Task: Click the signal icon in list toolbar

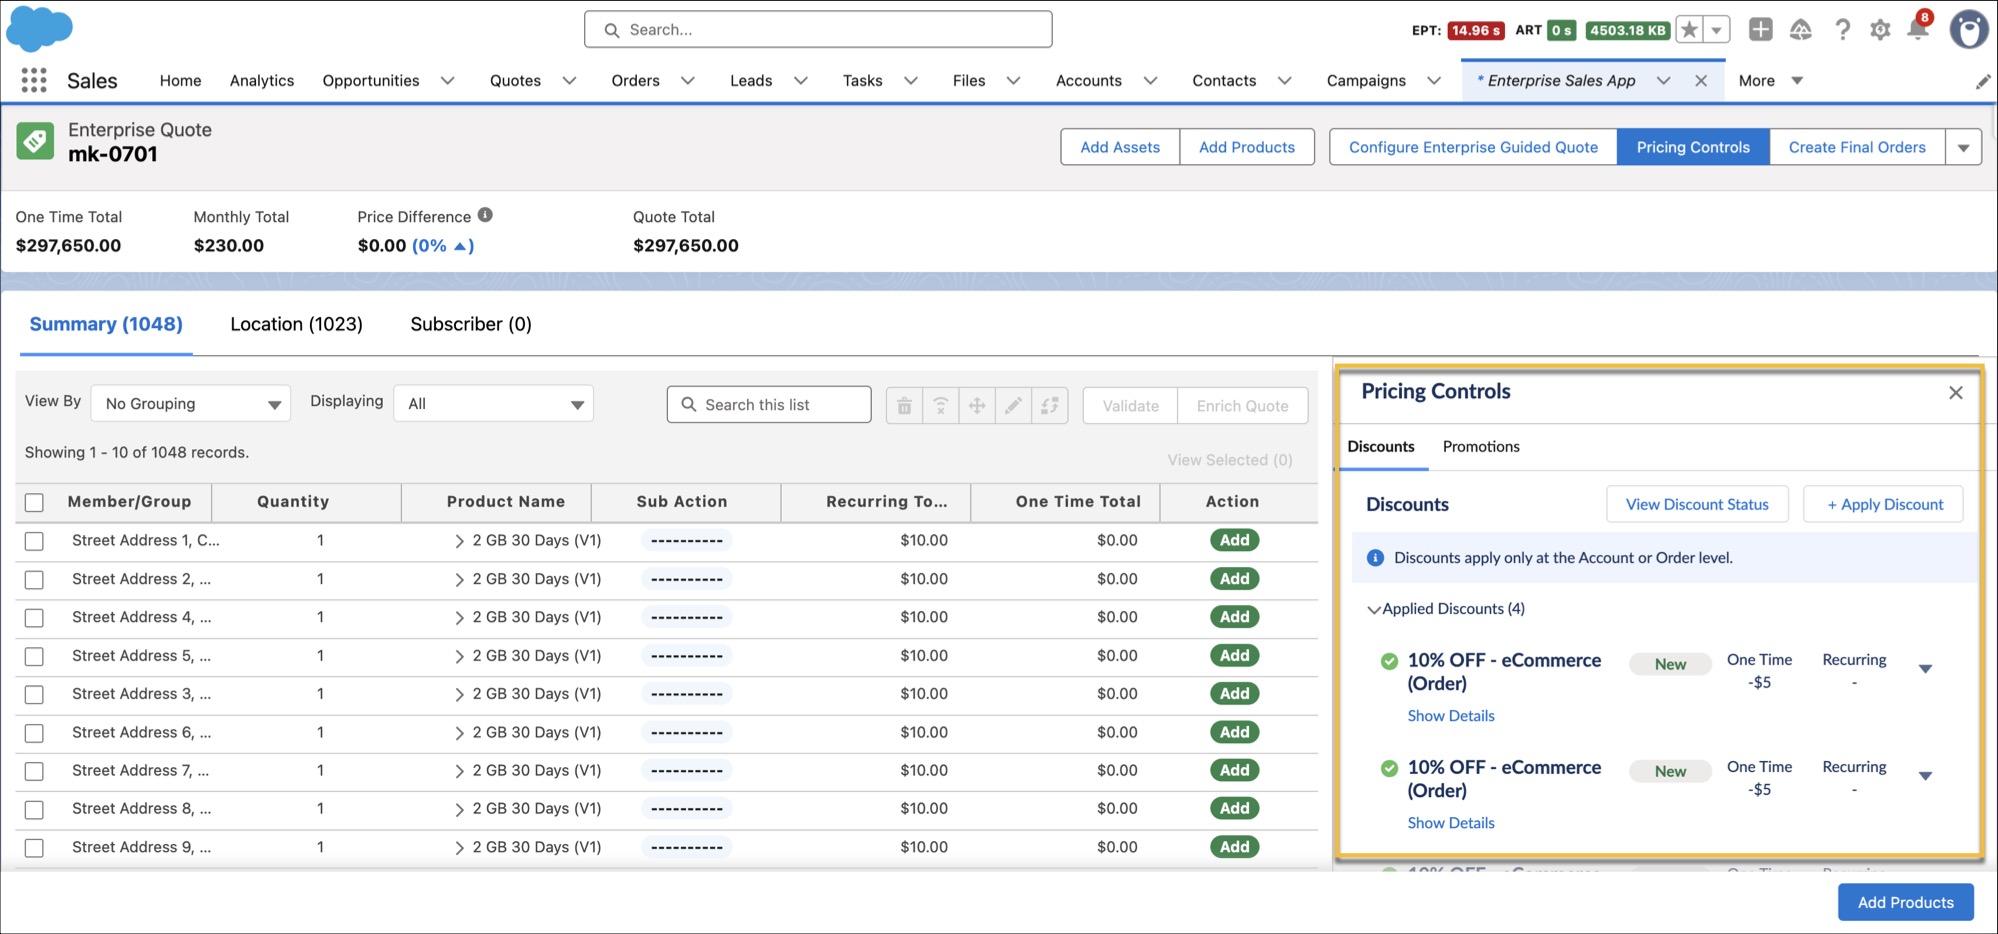Action: click(x=940, y=405)
